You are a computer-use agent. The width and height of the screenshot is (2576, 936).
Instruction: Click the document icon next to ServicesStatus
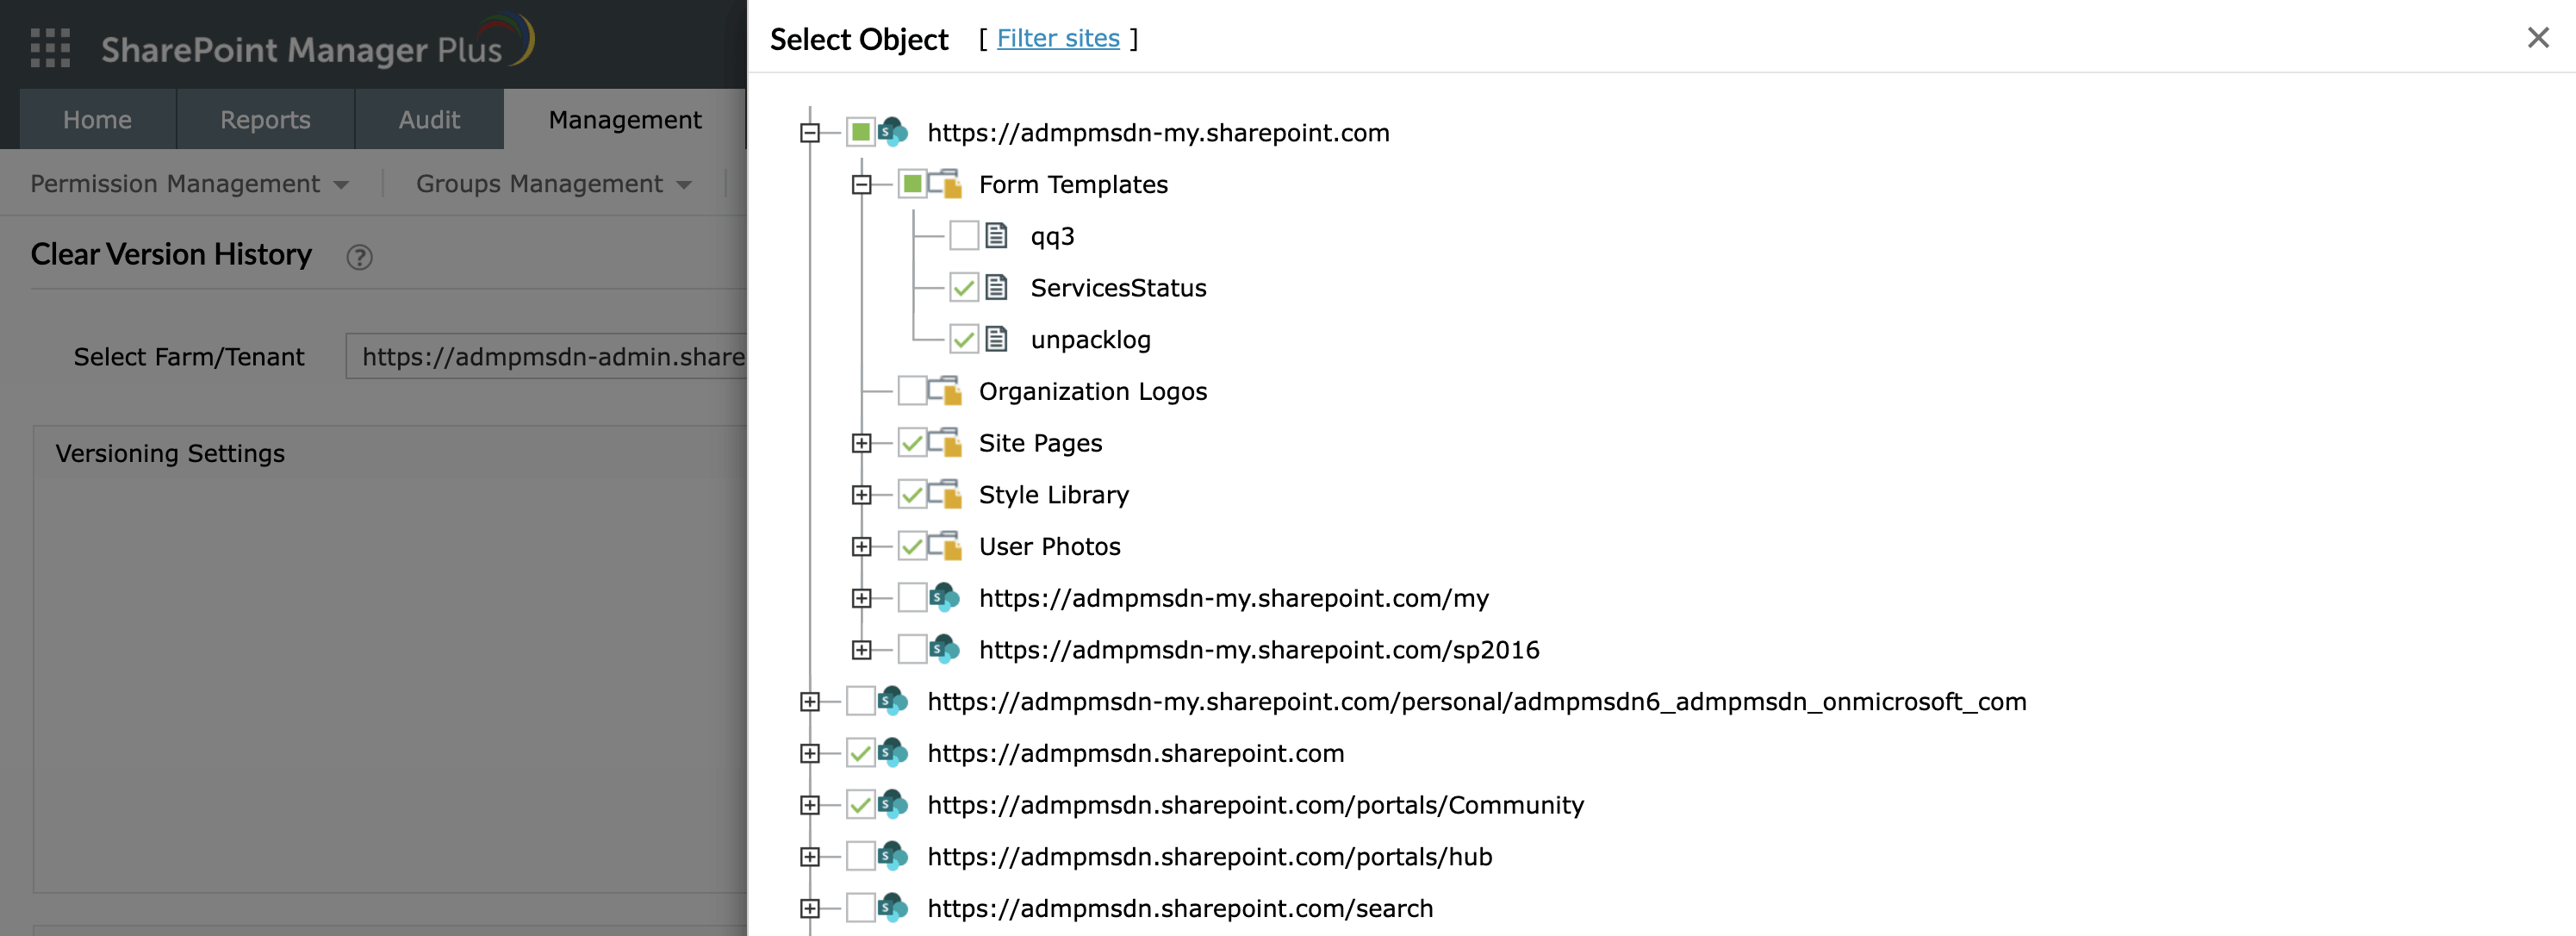click(996, 288)
